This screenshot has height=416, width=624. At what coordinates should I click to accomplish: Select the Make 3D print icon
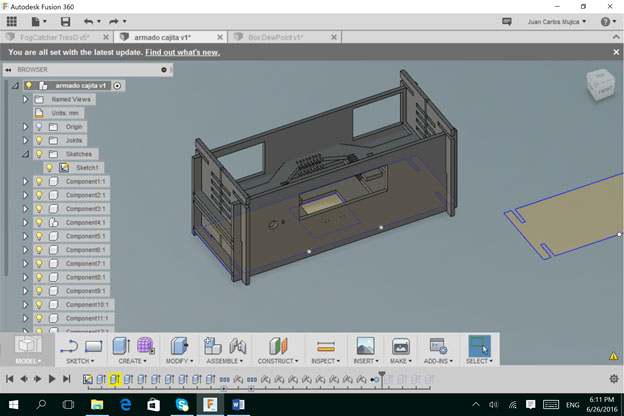point(400,346)
